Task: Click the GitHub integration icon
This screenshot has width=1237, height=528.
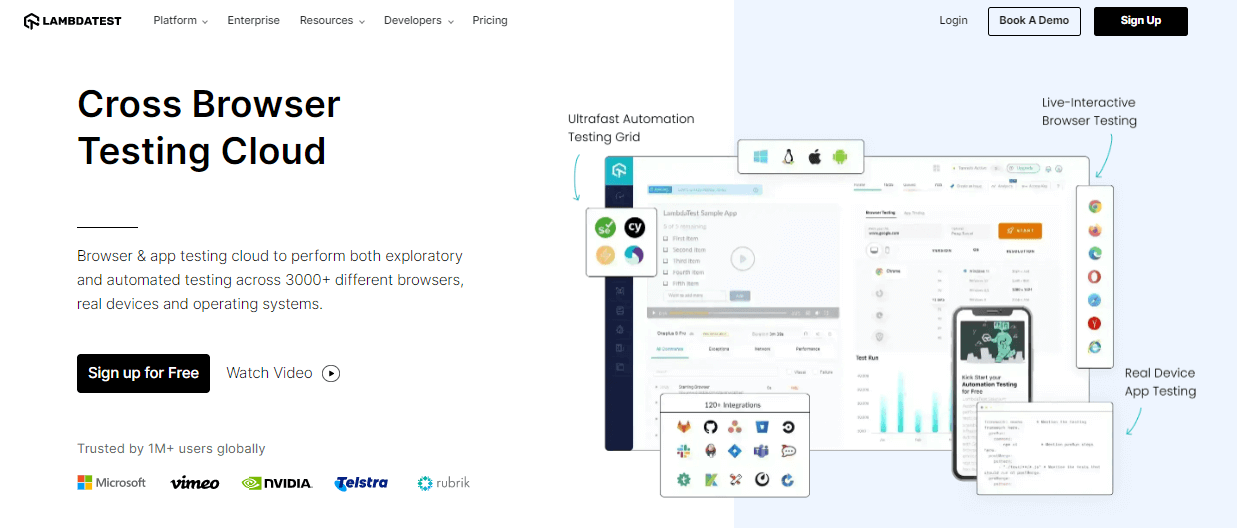Action: tap(710, 426)
